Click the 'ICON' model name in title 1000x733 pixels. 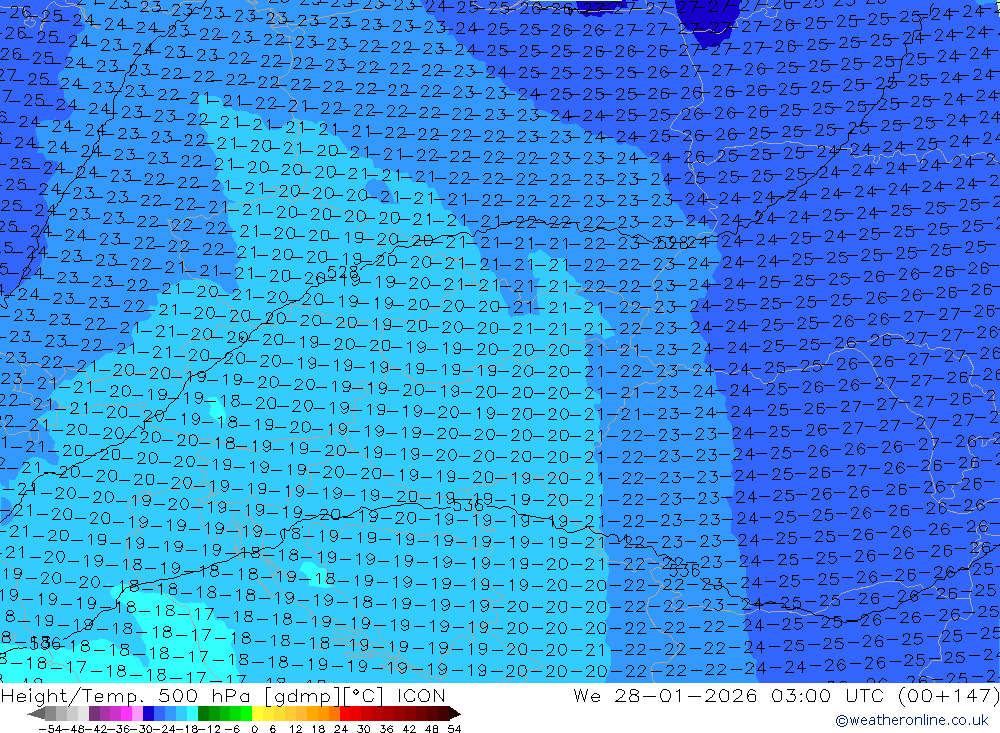pos(421,696)
